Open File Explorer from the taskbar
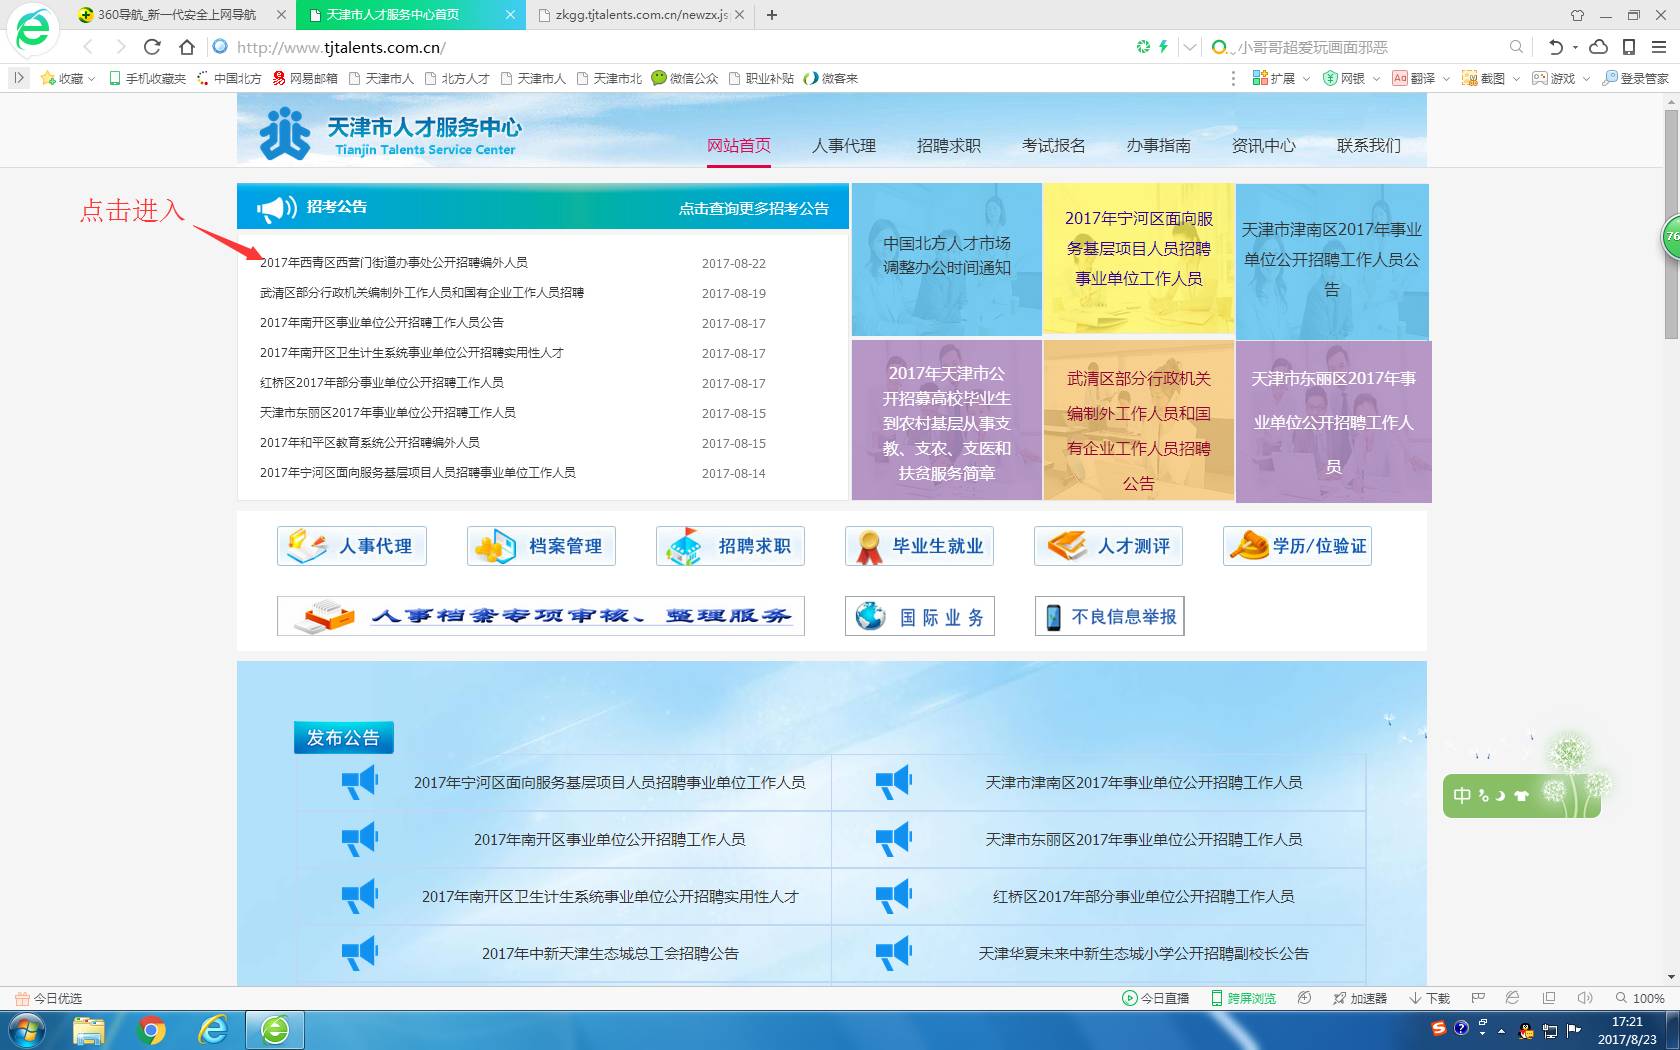Screen dimensions: 1680x1050 click(x=89, y=1030)
